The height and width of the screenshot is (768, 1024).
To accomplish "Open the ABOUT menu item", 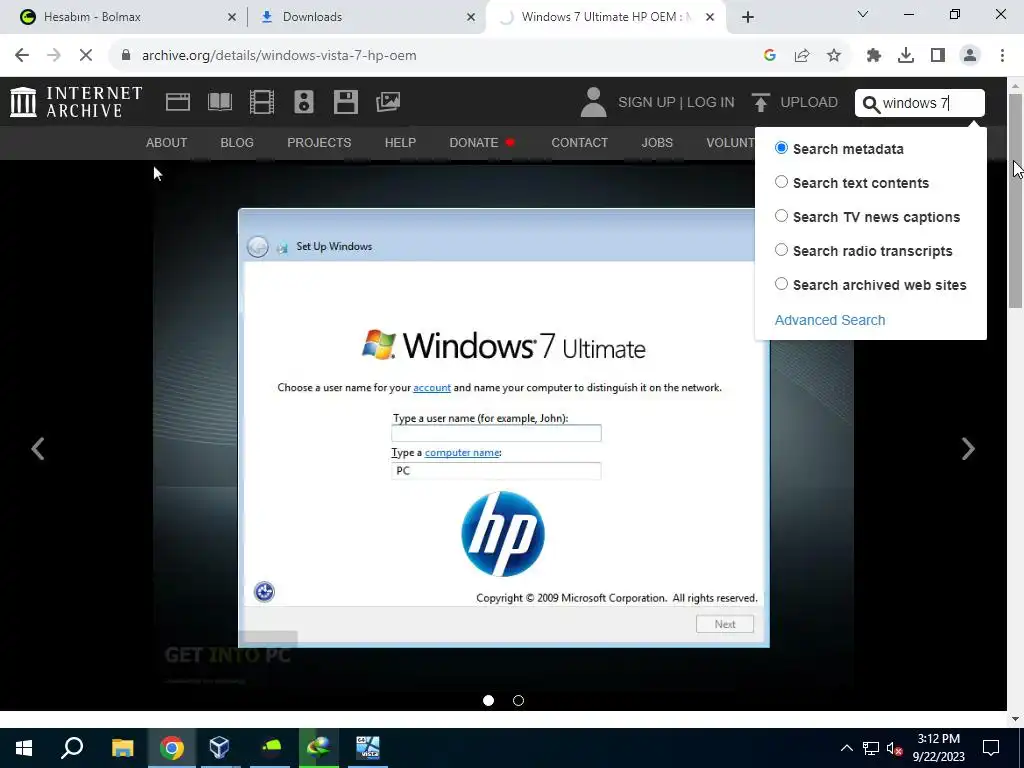I will point(167,142).
